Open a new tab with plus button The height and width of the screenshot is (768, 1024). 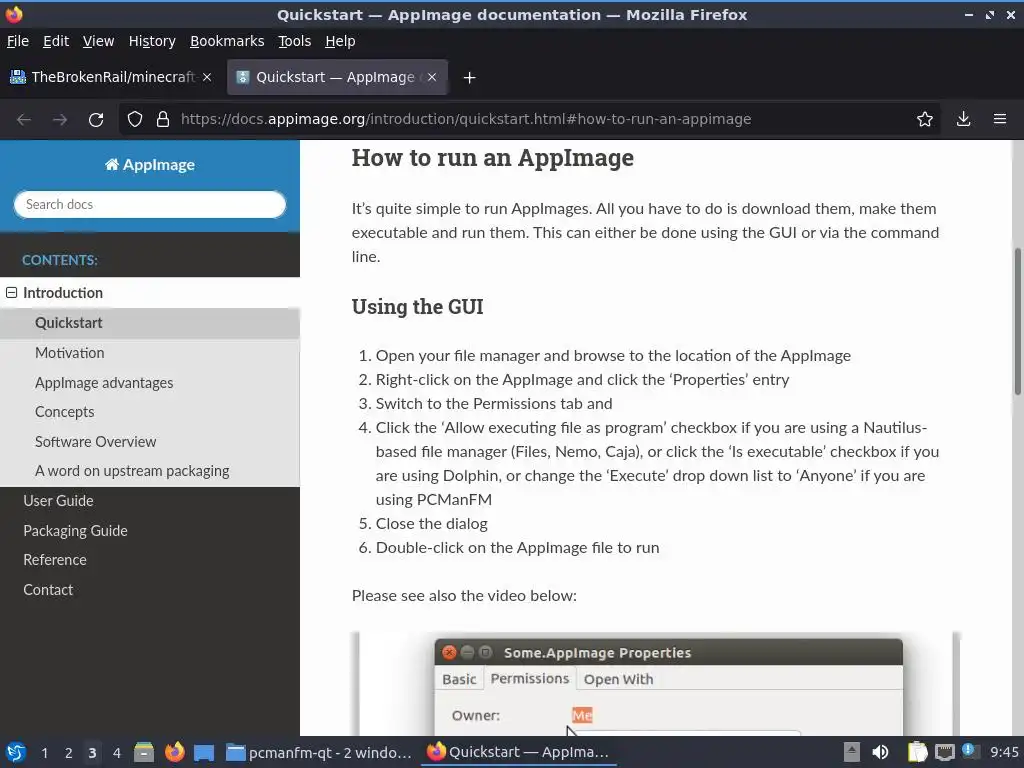[469, 78]
